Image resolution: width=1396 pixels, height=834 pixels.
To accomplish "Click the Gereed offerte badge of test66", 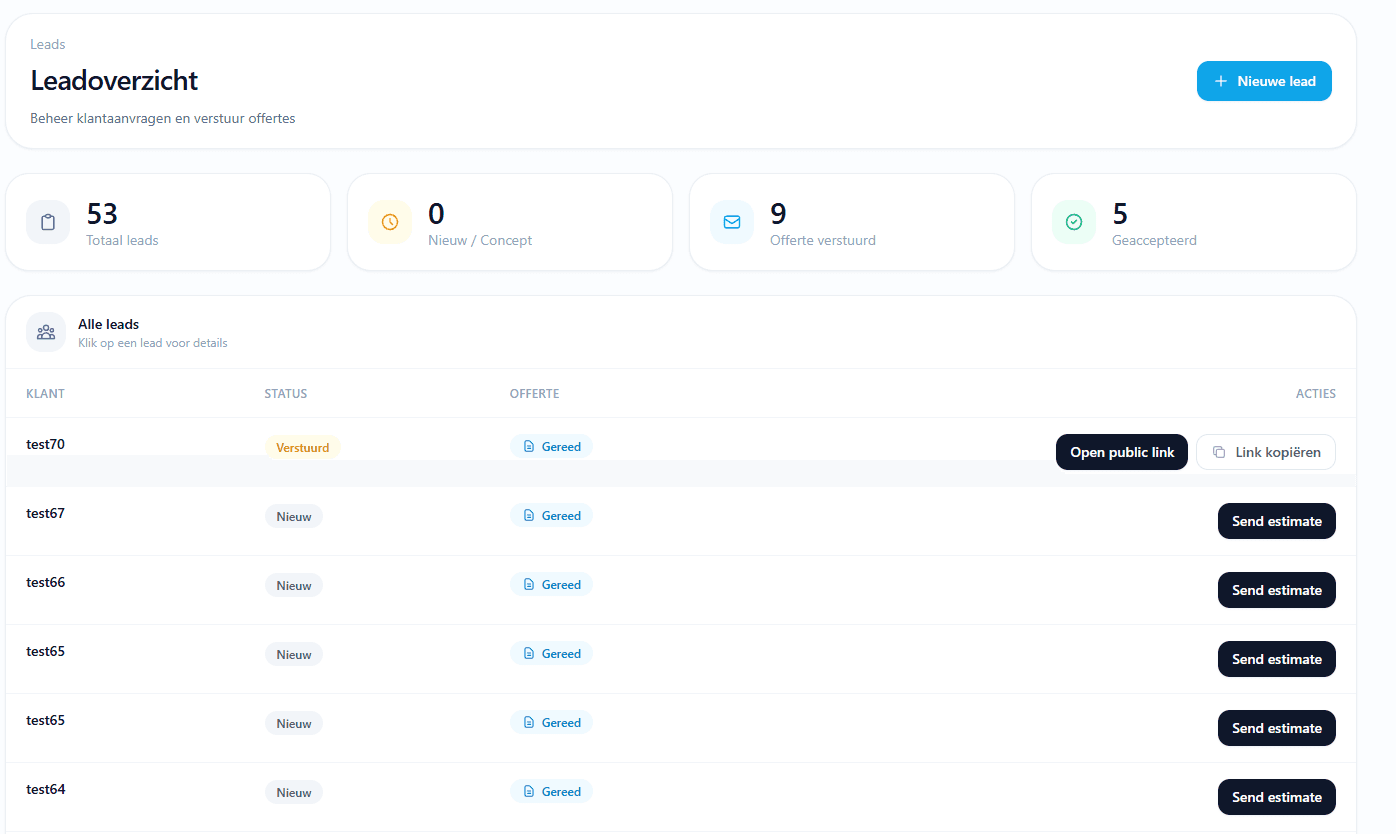I will coord(551,585).
